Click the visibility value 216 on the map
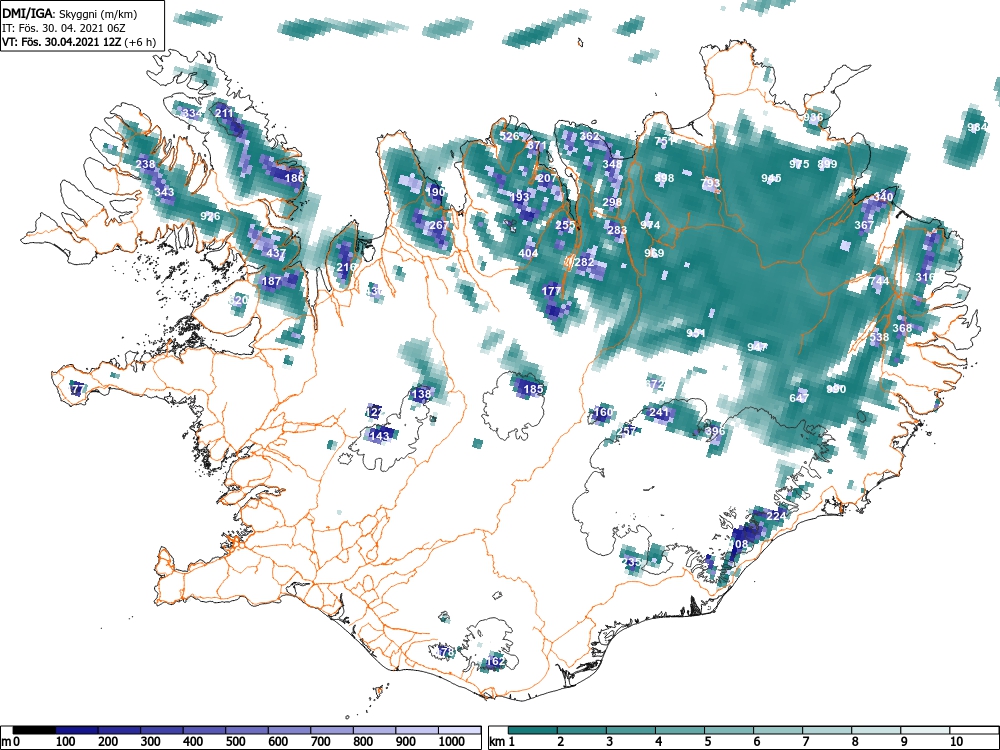This screenshot has height=750, width=1000. (x=346, y=267)
